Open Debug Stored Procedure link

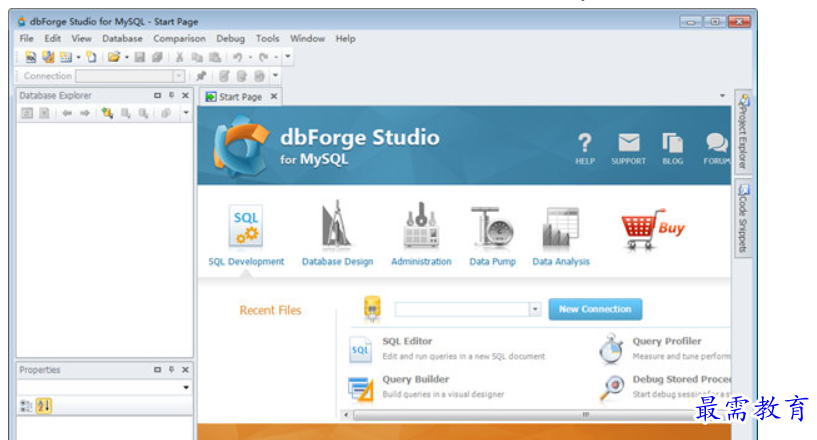[x=682, y=380]
